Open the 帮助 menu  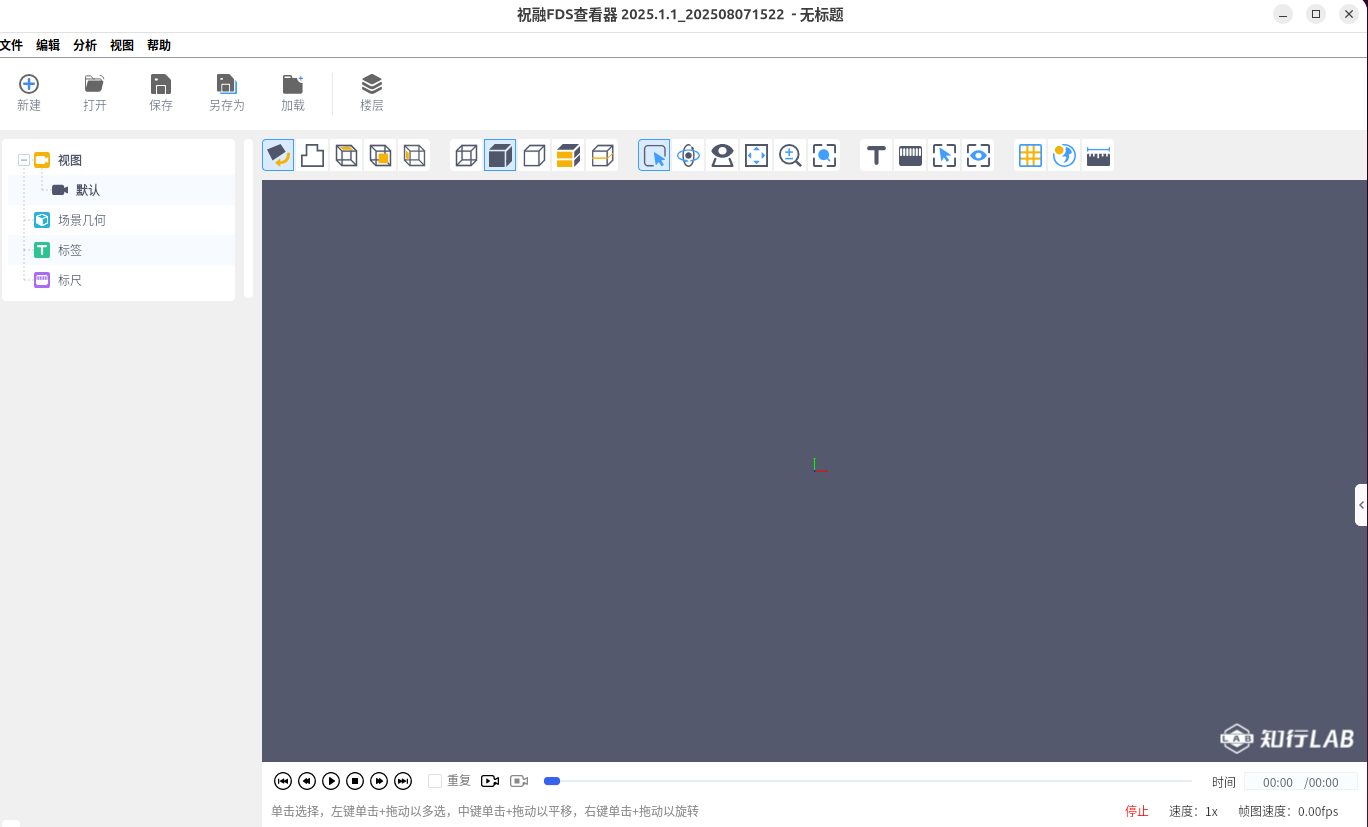(159, 45)
